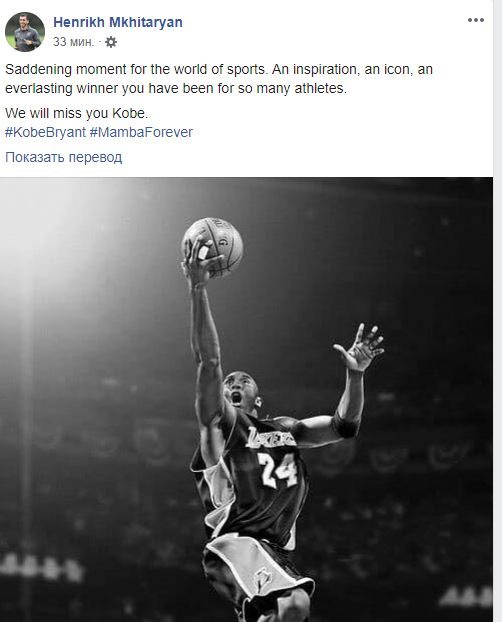Open the post options three-dots menu
Image resolution: width=502 pixels, height=622 pixels.
[x=475, y=20]
